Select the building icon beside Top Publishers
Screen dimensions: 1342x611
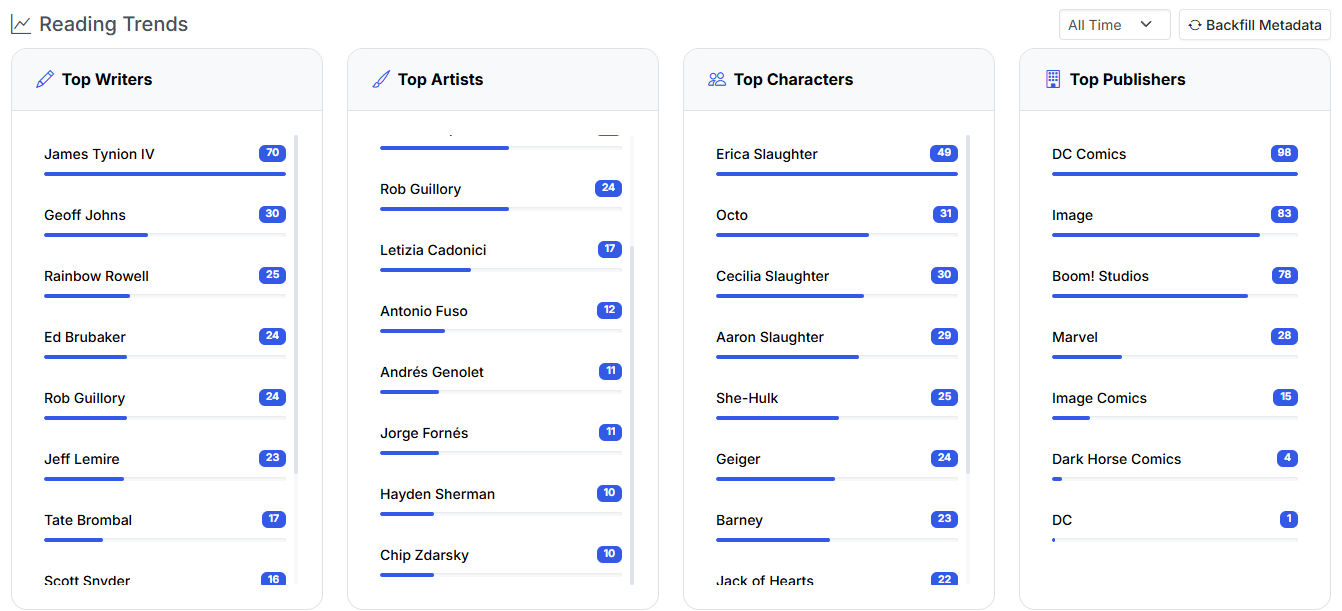click(1053, 79)
